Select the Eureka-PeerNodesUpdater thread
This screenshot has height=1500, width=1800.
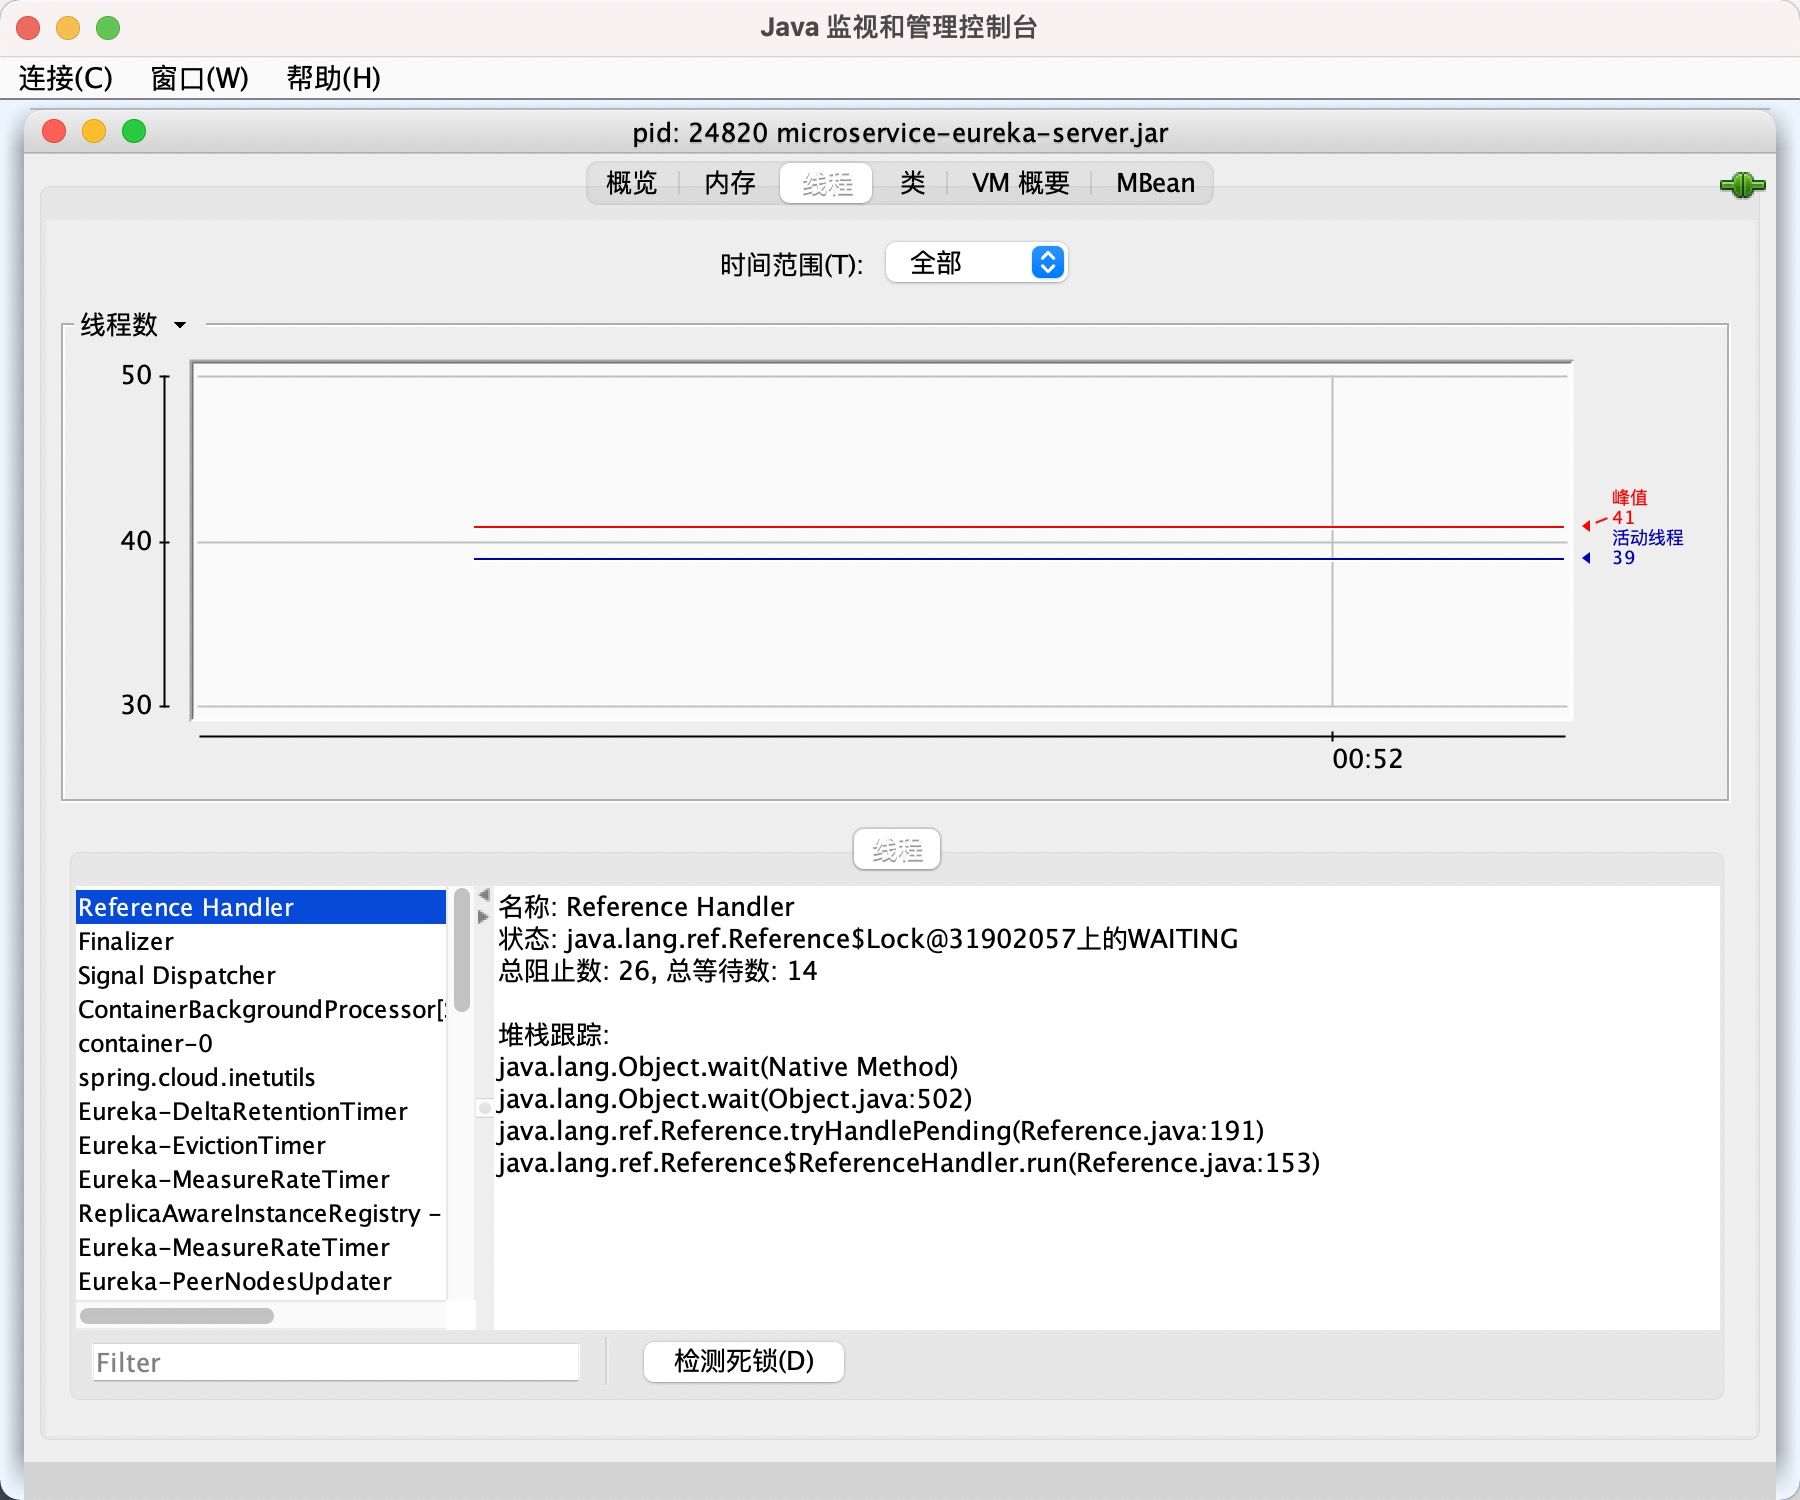click(261, 1281)
